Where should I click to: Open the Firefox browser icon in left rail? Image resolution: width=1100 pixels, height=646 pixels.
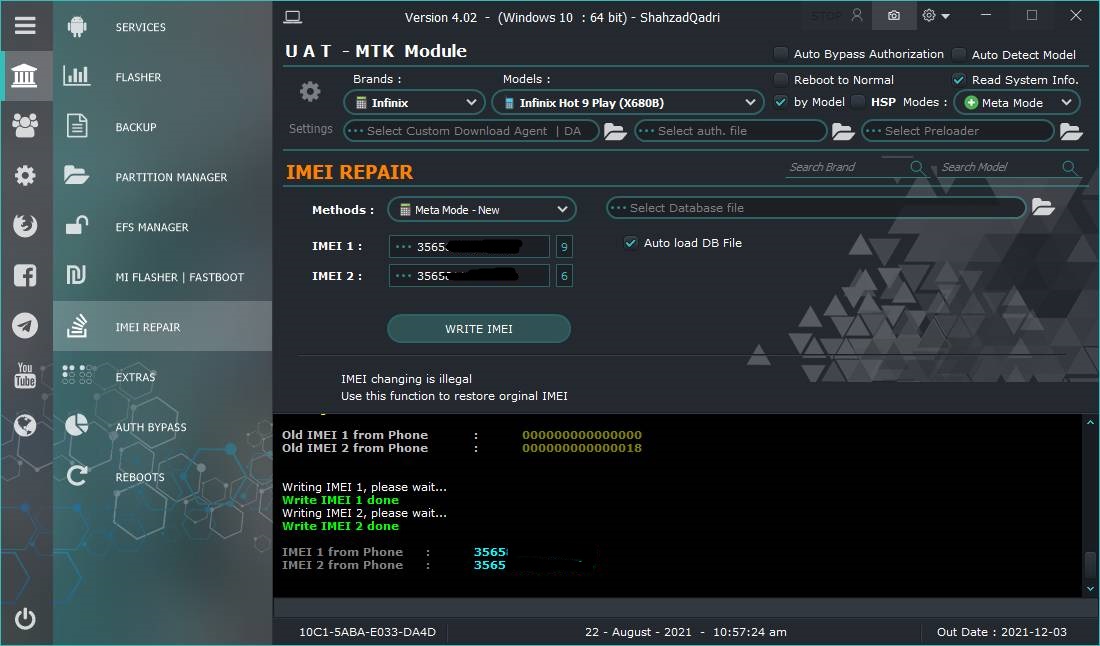tap(25, 225)
